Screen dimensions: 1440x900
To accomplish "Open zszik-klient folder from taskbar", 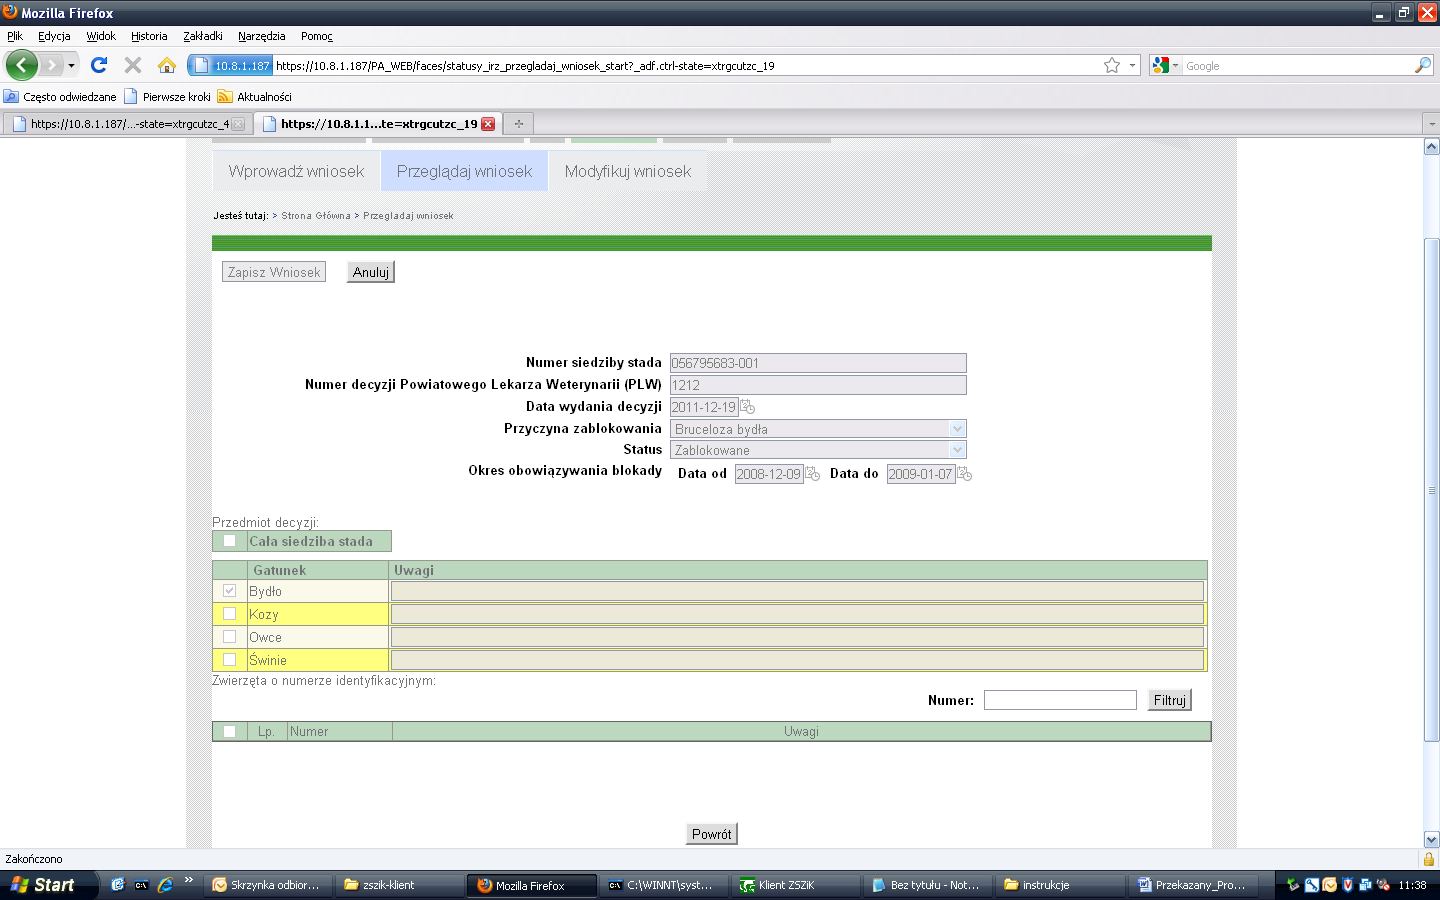I will point(400,885).
